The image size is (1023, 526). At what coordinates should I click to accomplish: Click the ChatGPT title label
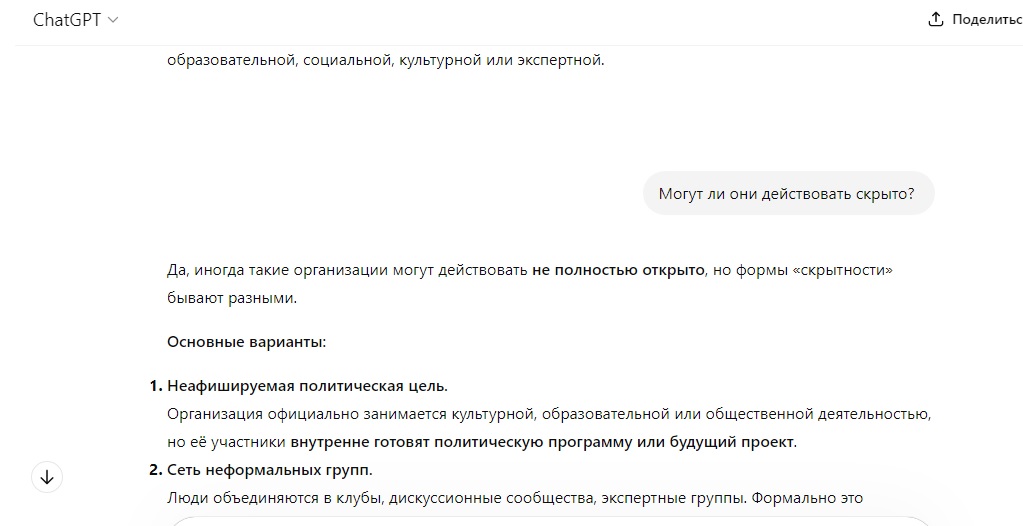[x=67, y=20]
